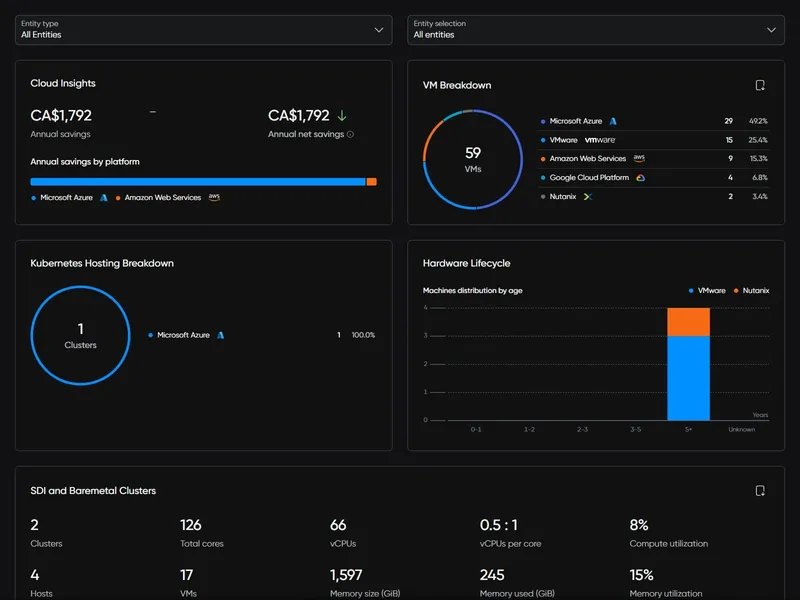Click the 1 Clusters ring chart

click(x=81, y=335)
